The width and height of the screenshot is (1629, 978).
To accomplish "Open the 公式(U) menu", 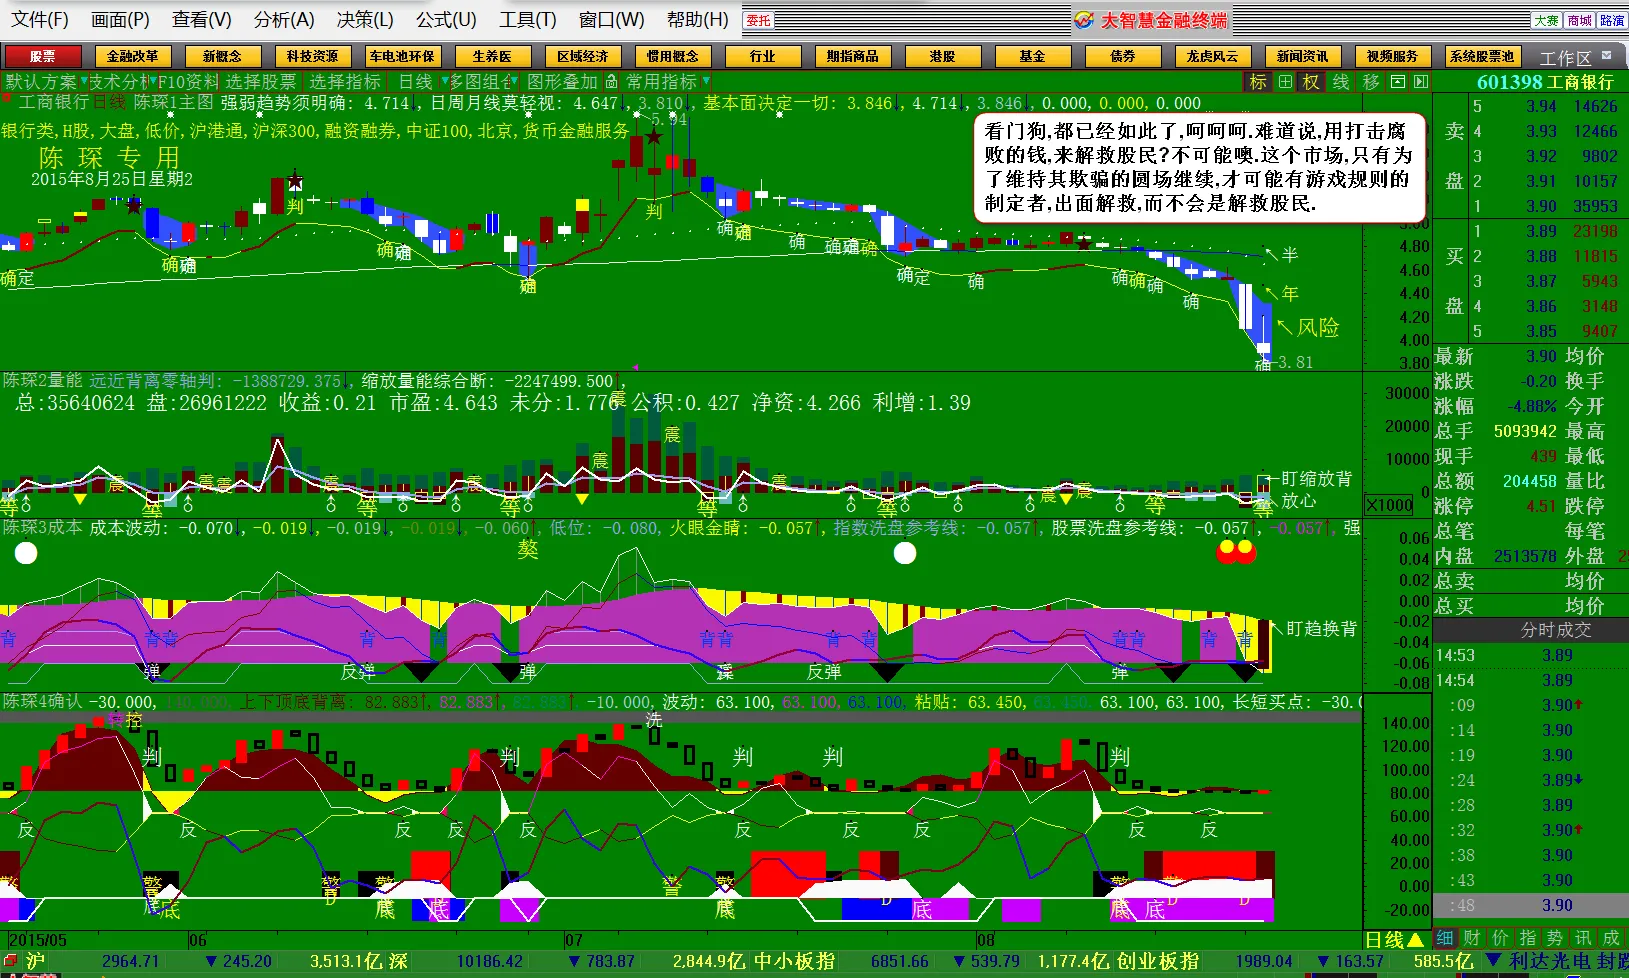I will [x=446, y=20].
